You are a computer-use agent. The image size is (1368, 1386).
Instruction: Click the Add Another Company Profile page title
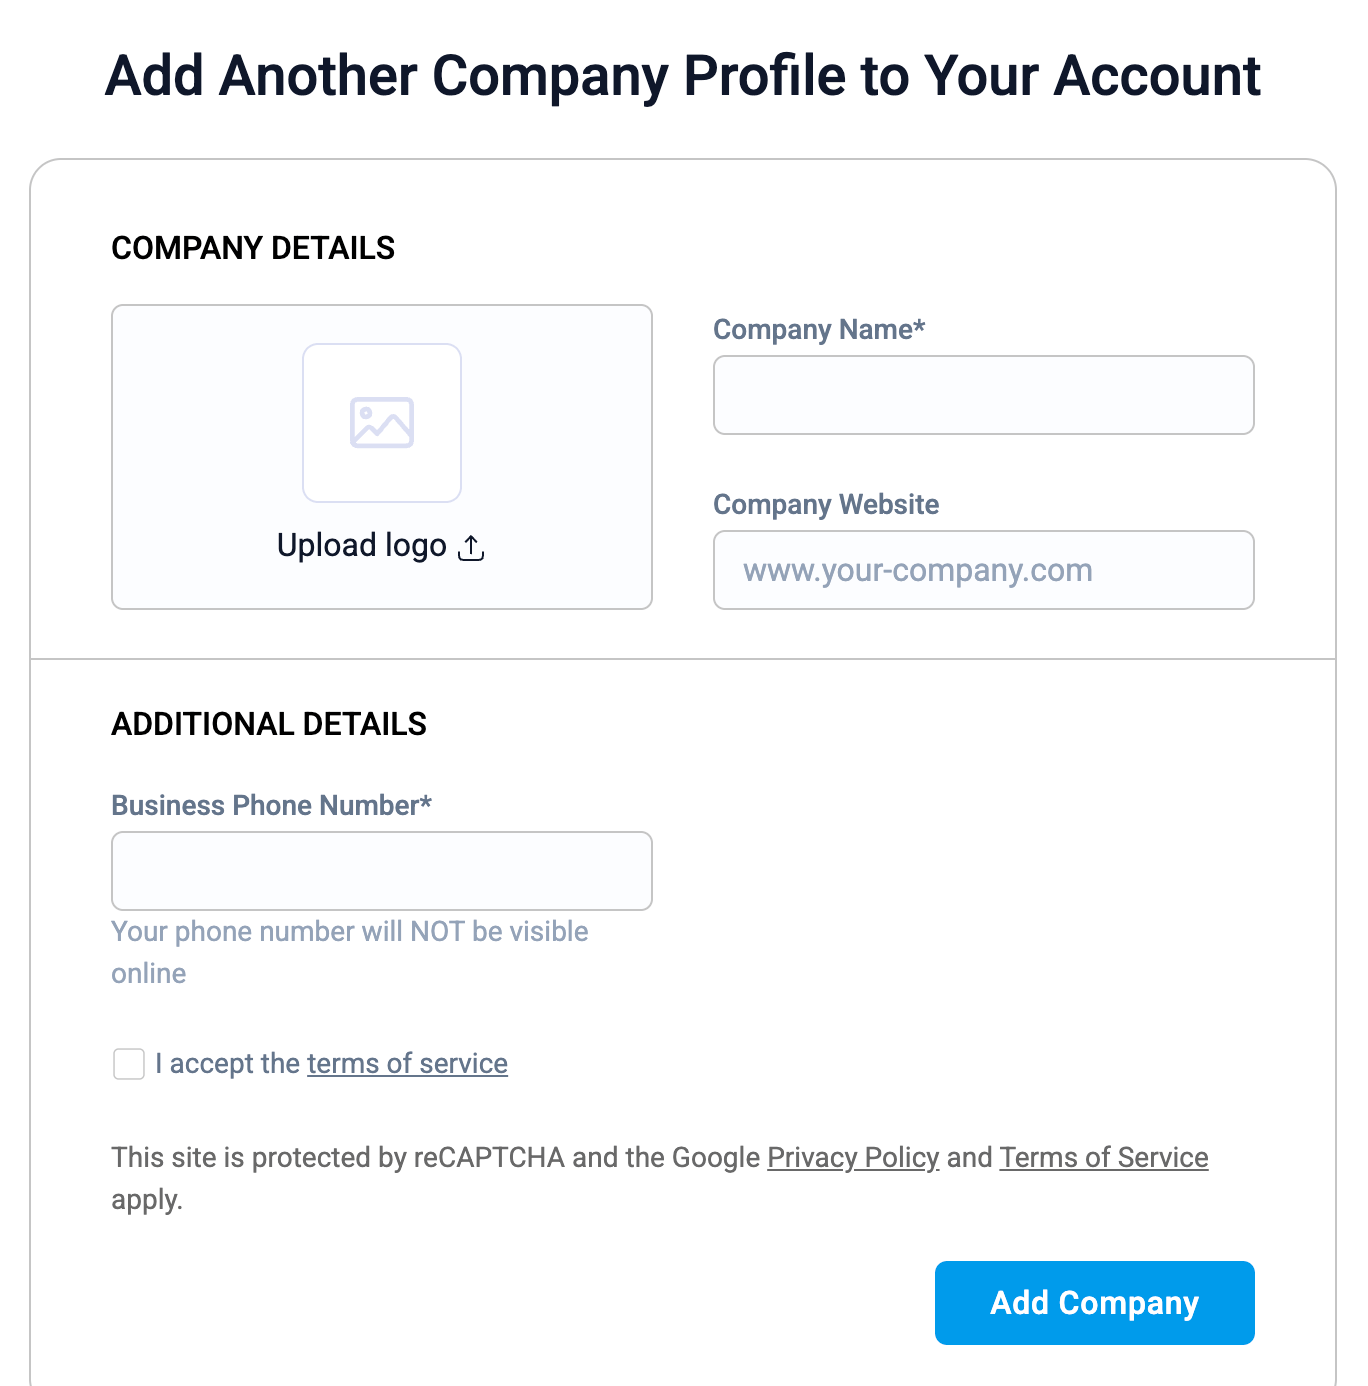point(683,76)
